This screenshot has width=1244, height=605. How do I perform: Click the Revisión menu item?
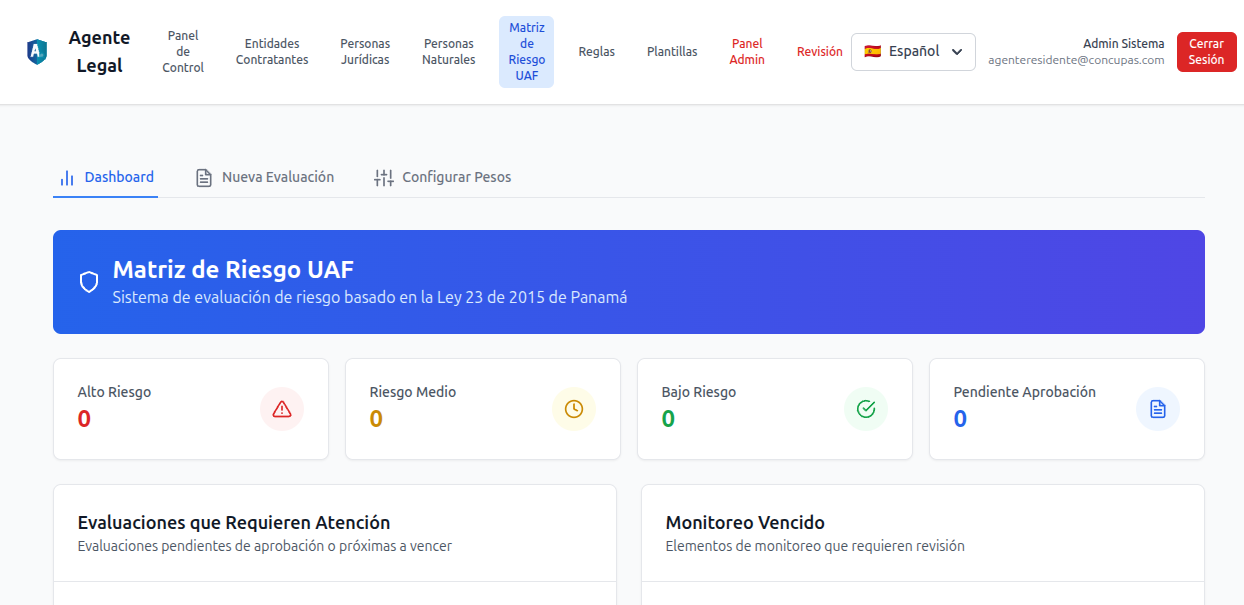[x=819, y=51]
